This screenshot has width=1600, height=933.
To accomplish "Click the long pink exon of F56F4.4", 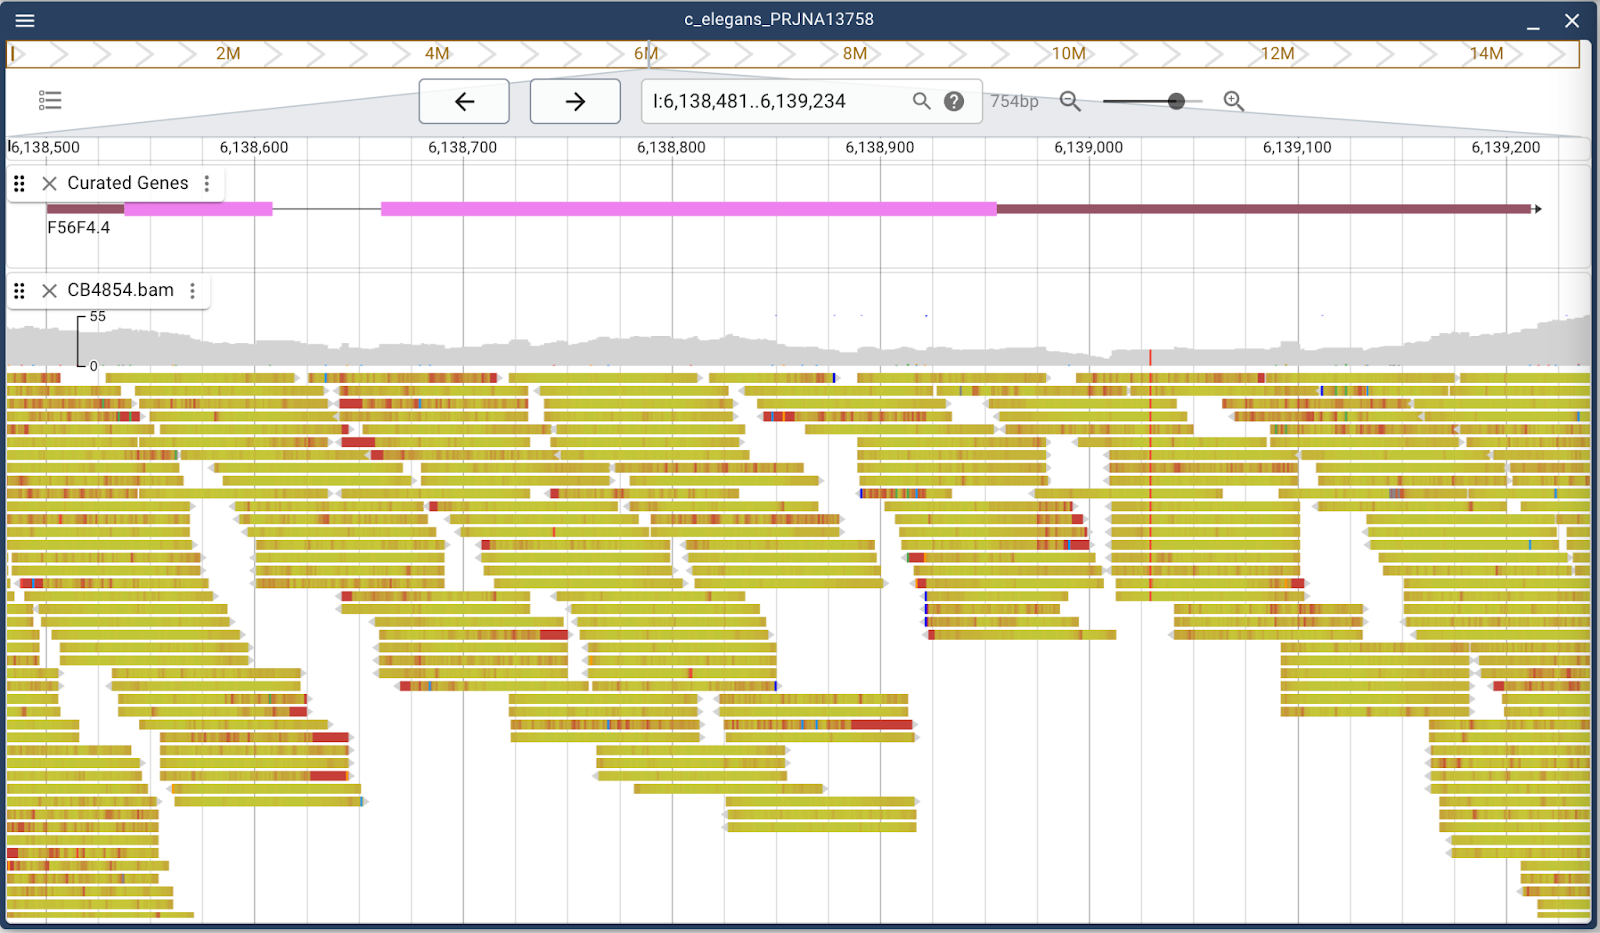I will point(689,209).
